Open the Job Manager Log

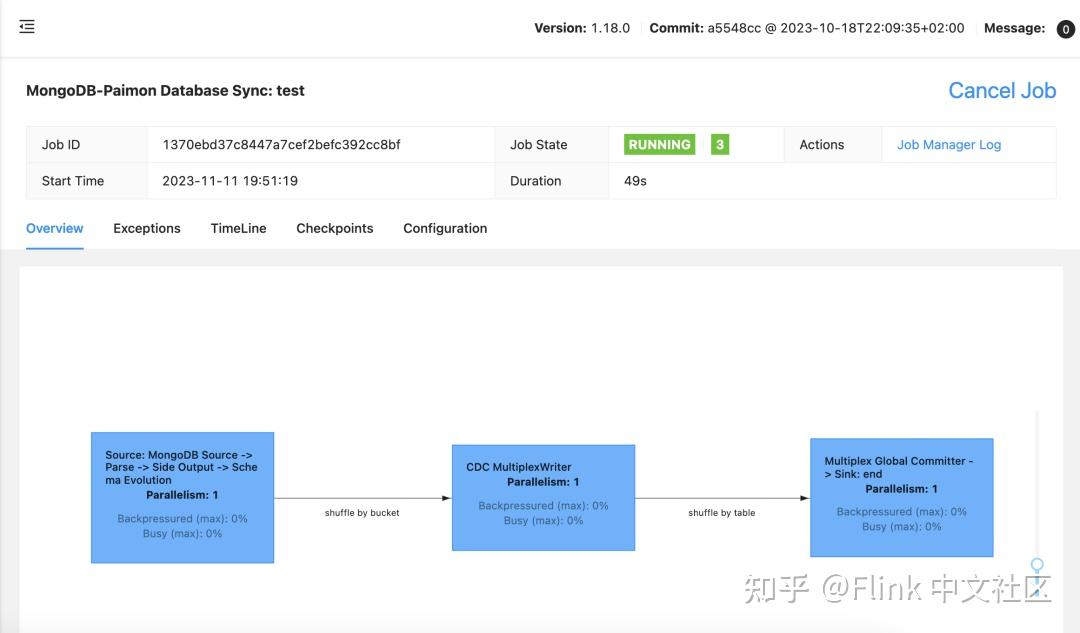click(946, 144)
